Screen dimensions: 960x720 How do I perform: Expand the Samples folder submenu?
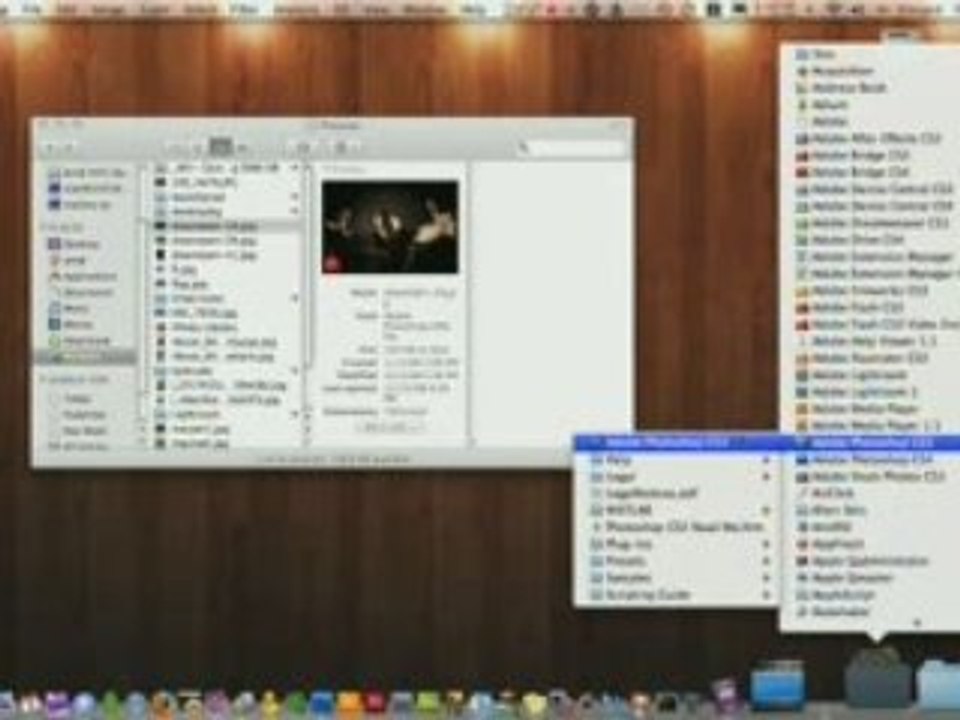click(766, 577)
